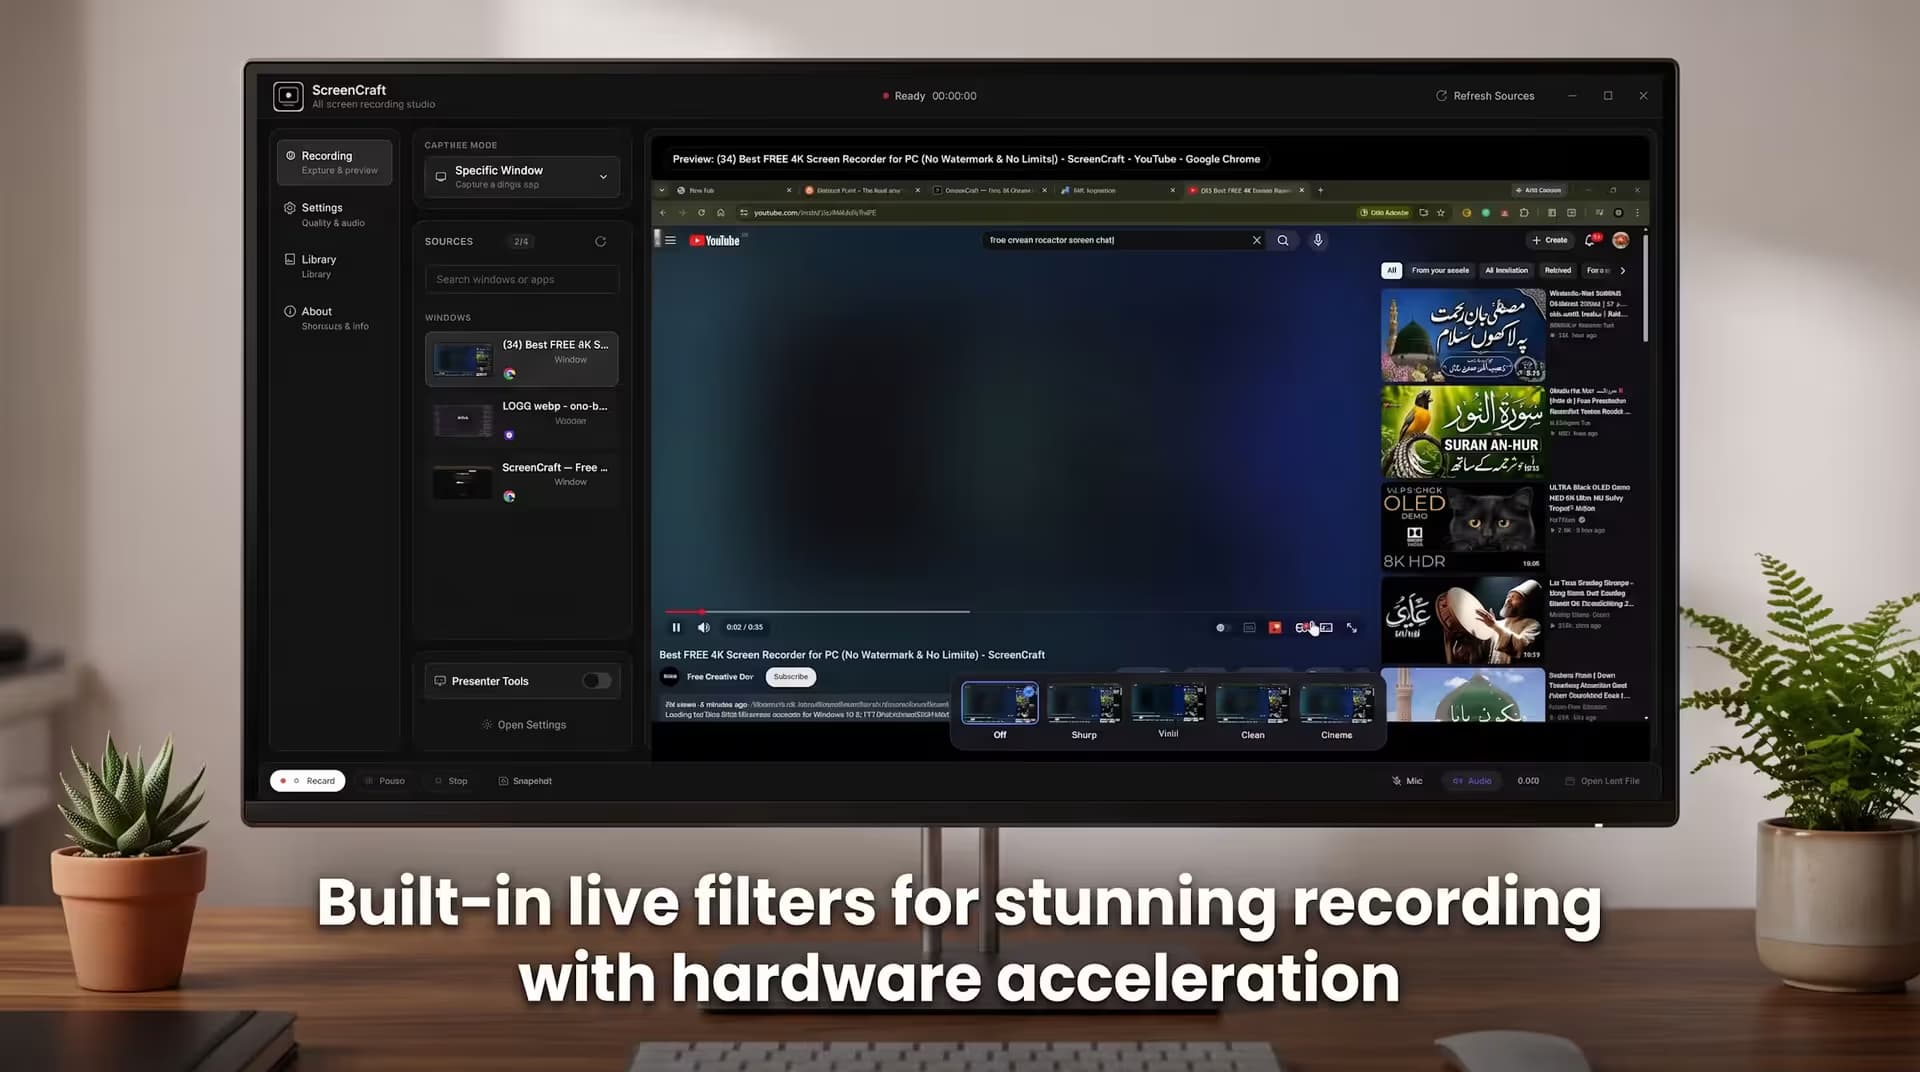The height and width of the screenshot is (1072, 1920).
Task: Apply the Cinema filter preset
Action: coord(1336,712)
